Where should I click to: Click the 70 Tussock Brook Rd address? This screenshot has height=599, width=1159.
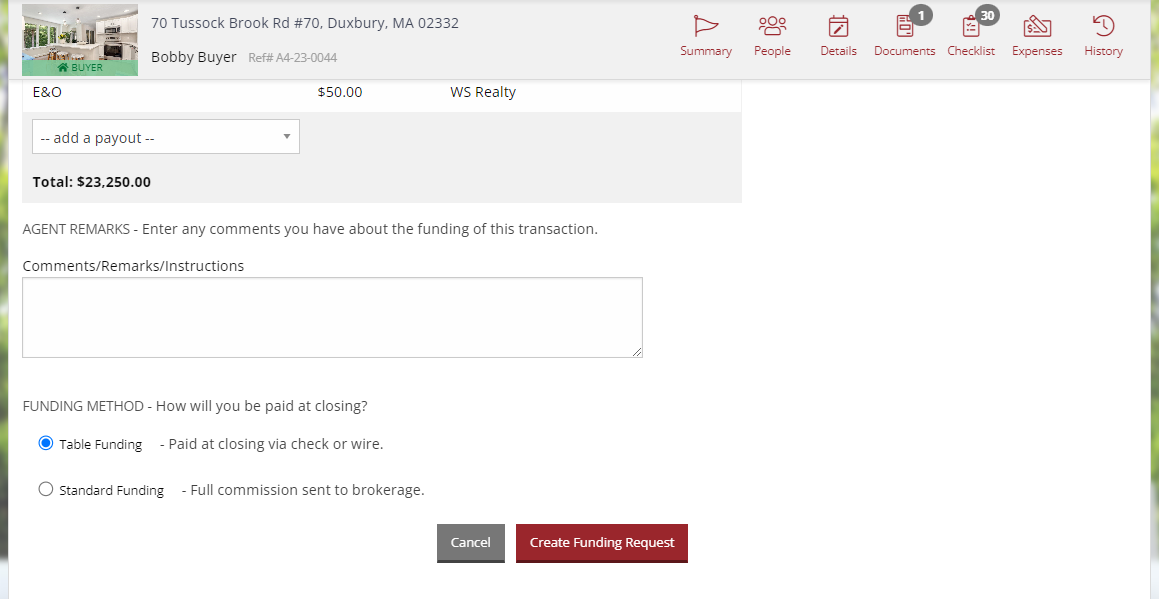[x=303, y=22]
